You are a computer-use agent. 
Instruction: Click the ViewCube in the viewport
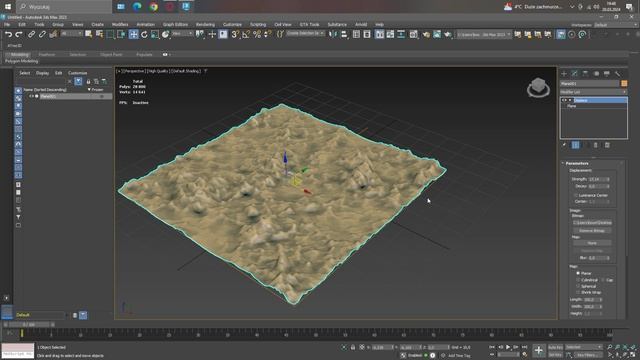click(x=538, y=87)
